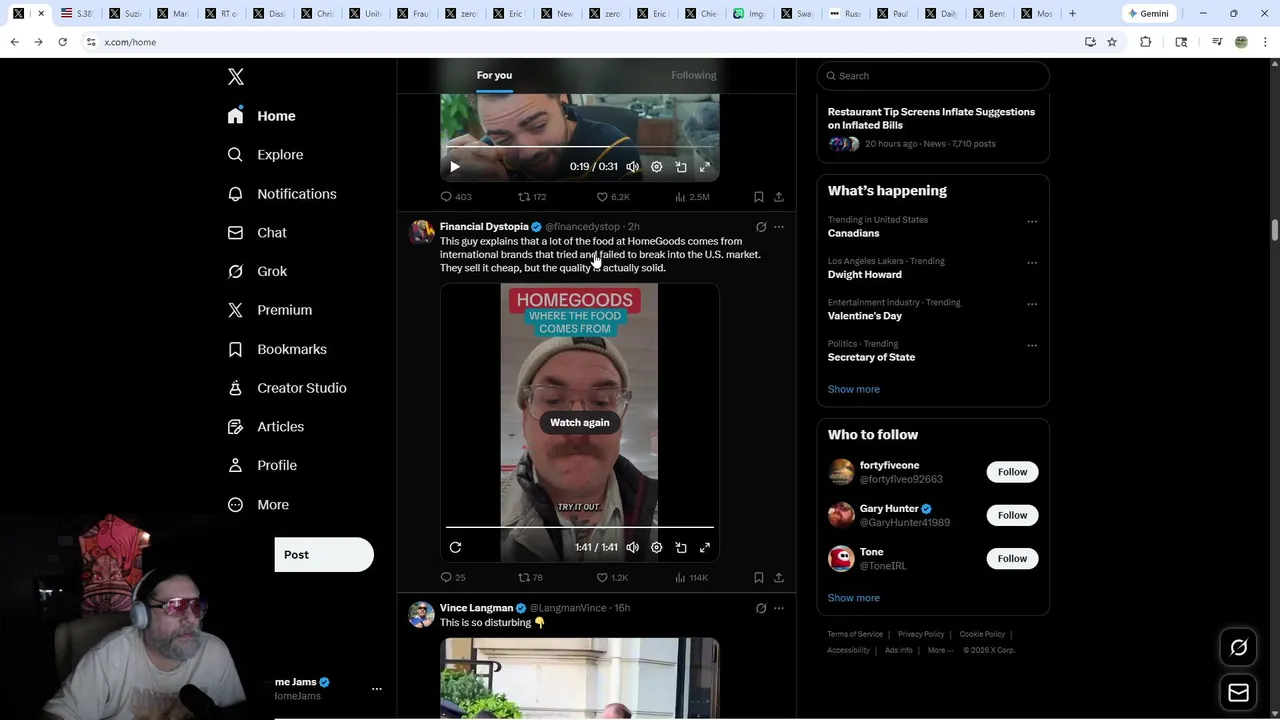
Task: Click Grok icon on Financial Dystopia post
Action: (x=761, y=227)
